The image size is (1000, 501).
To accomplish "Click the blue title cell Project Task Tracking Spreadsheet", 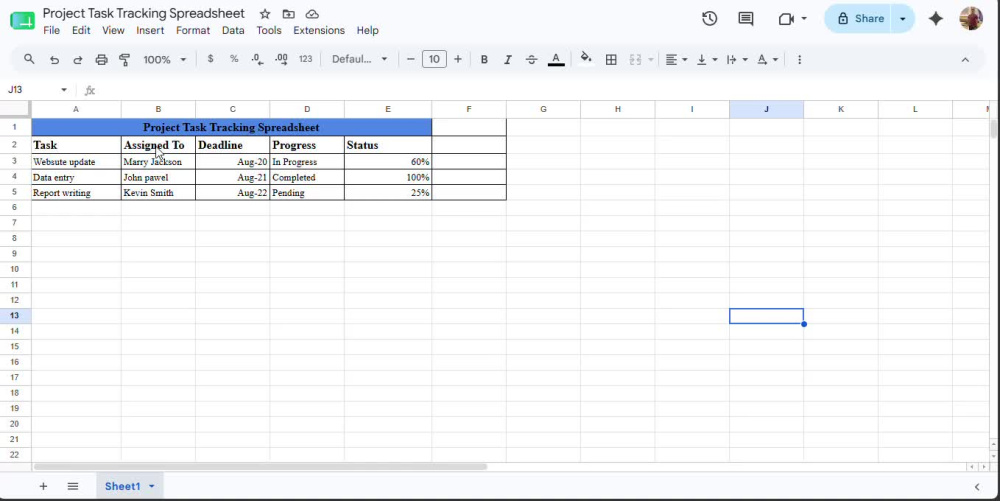I will click(231, 127).
